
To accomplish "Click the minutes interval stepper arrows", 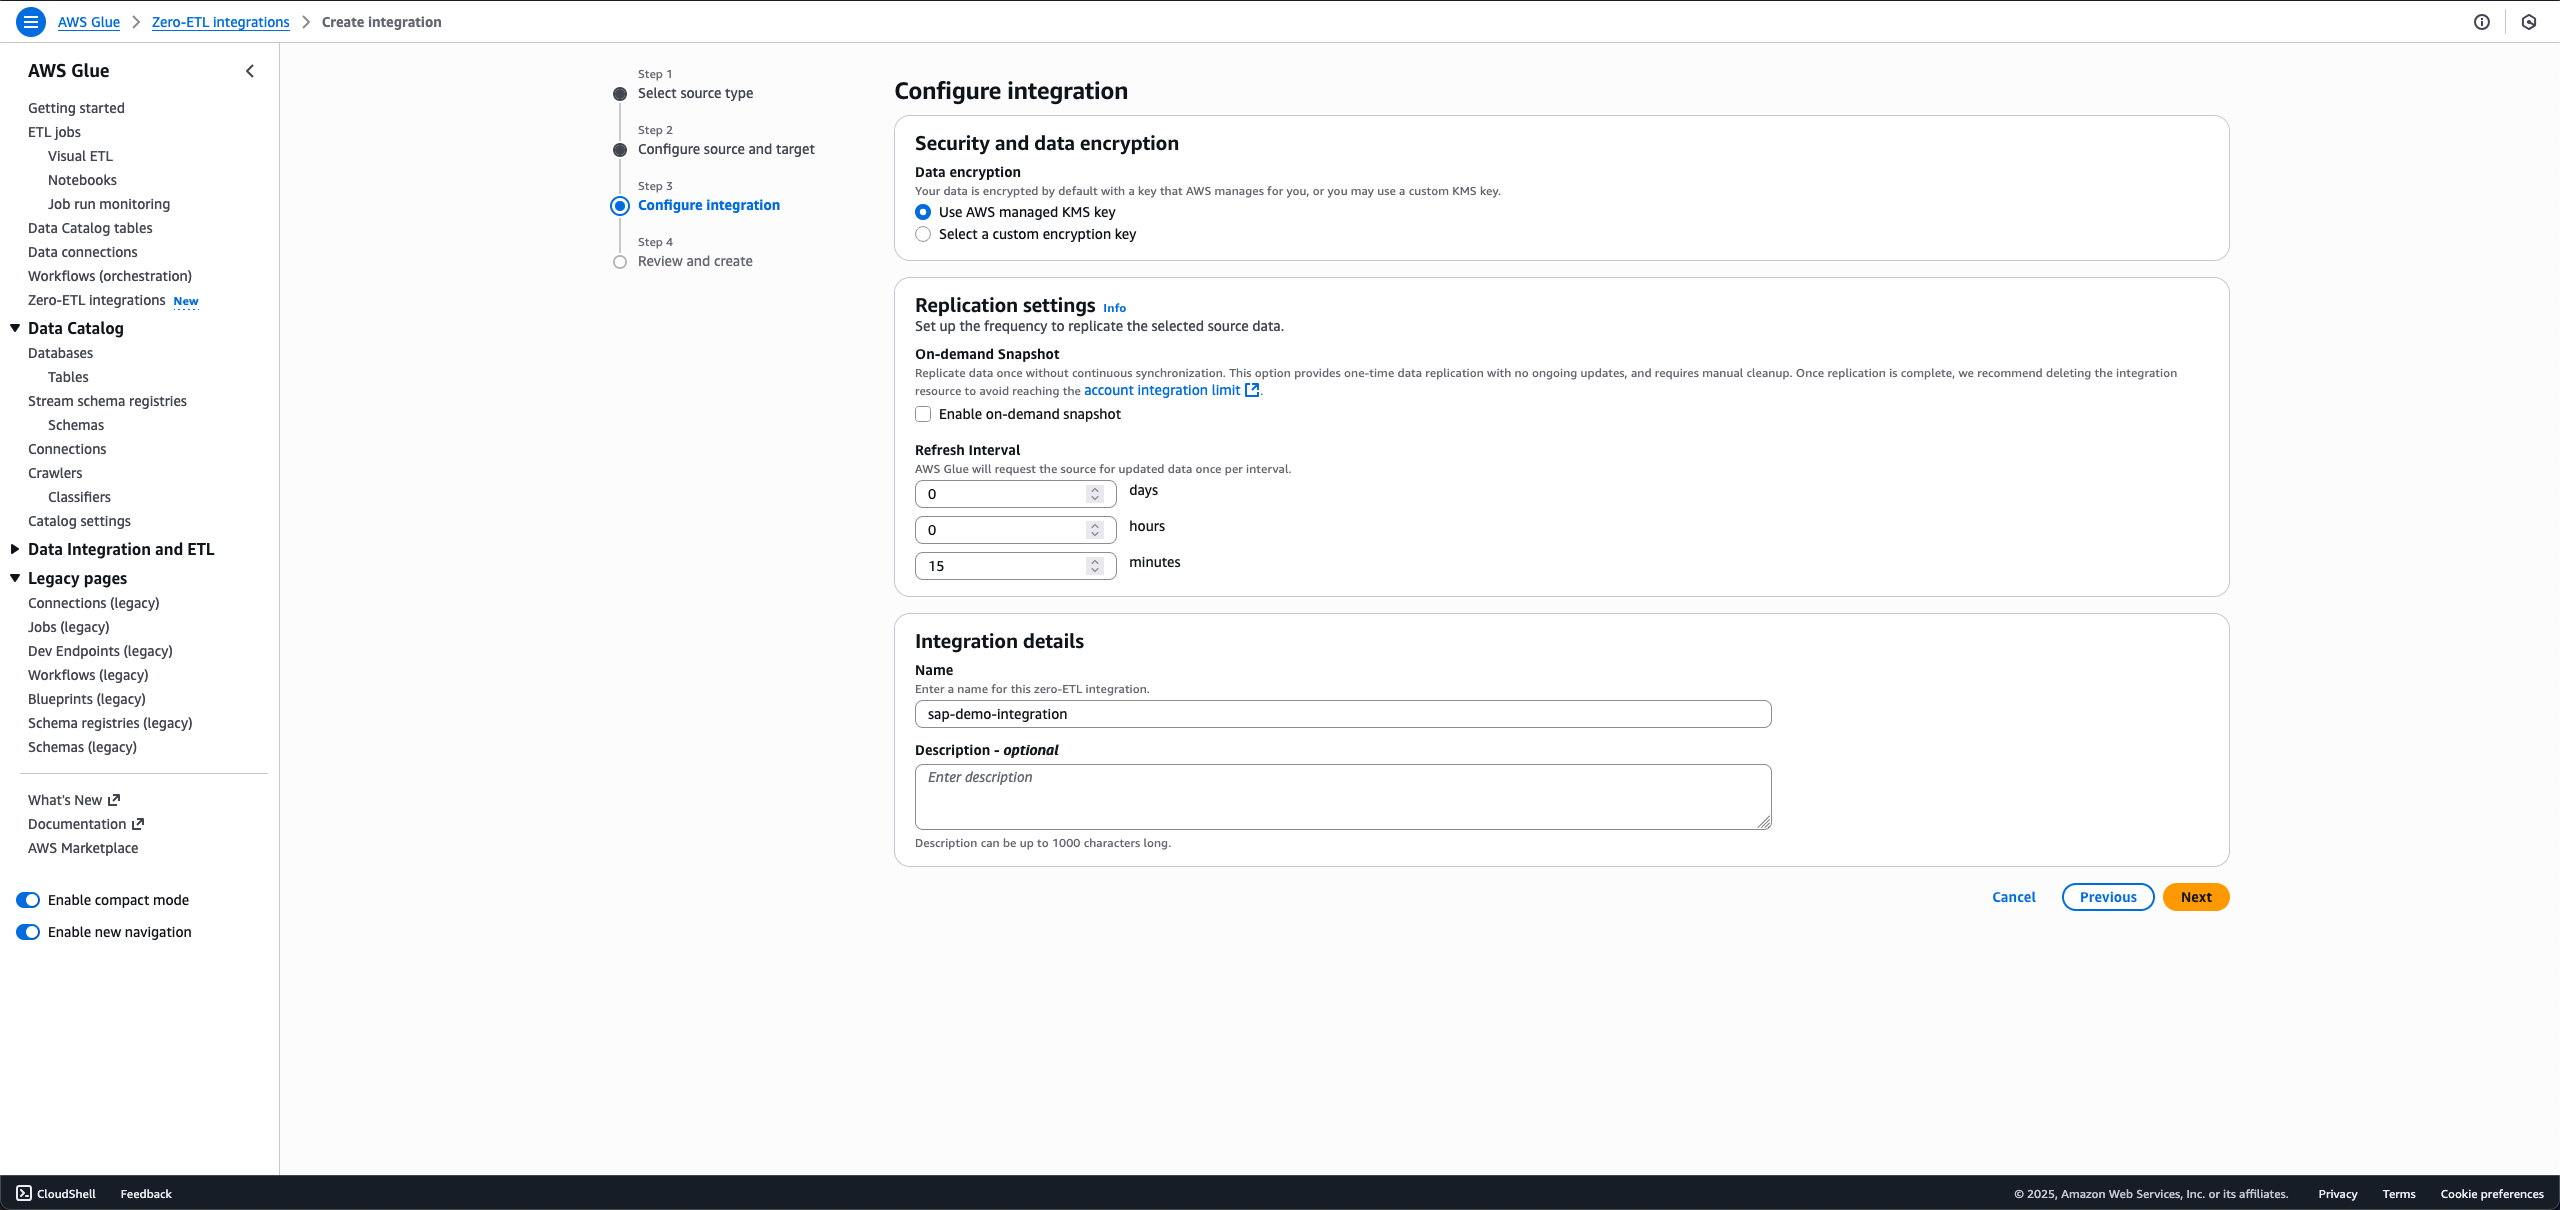I will pos(1095,566).
